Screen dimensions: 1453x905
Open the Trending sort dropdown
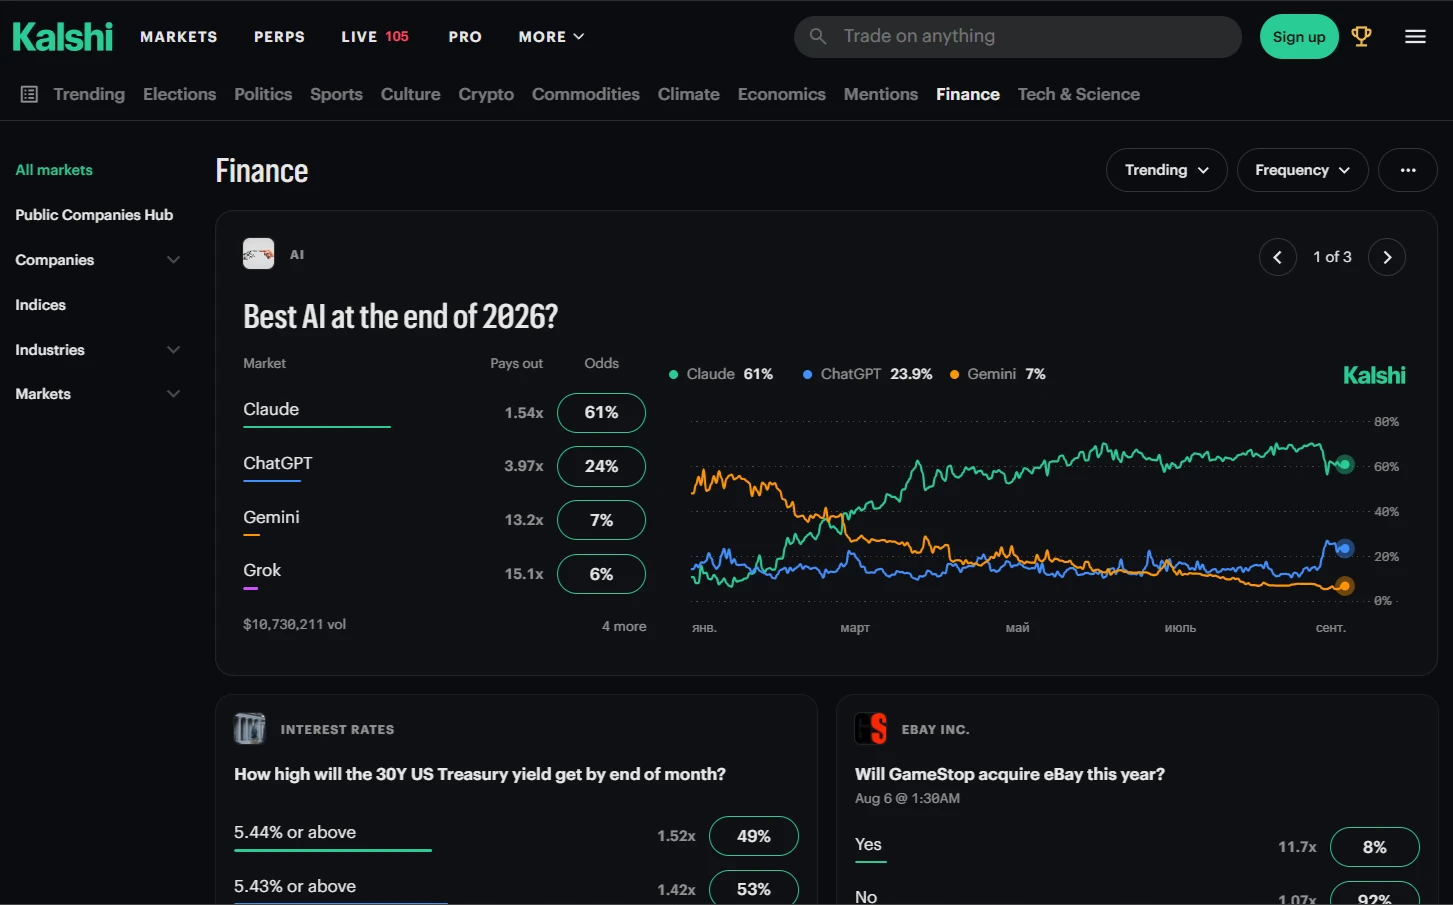click(1166, 170)
